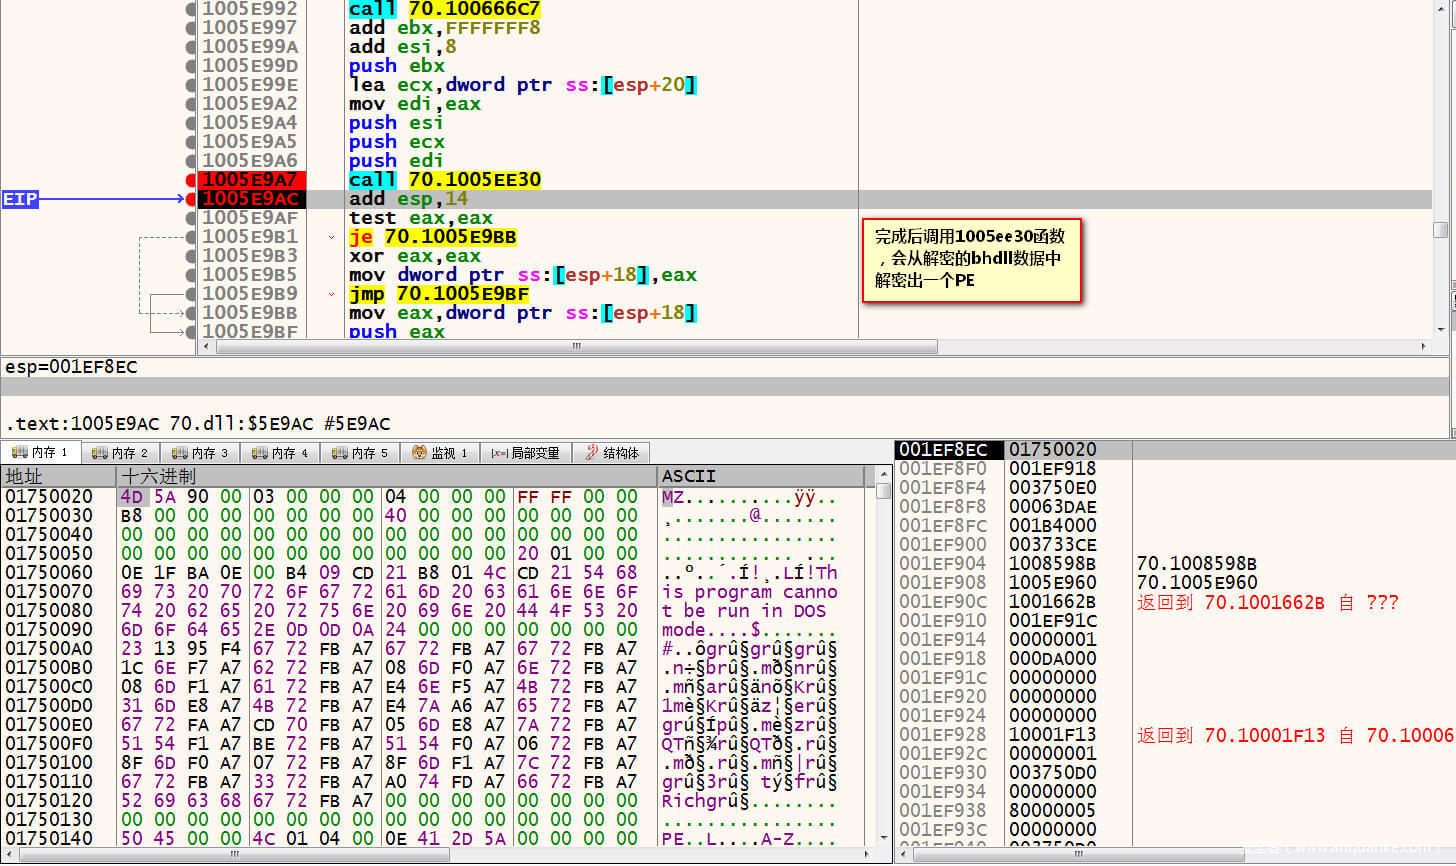Click the truck icon on 内存 1 tab
1456x866 pixels.
[x=19, y=453]
